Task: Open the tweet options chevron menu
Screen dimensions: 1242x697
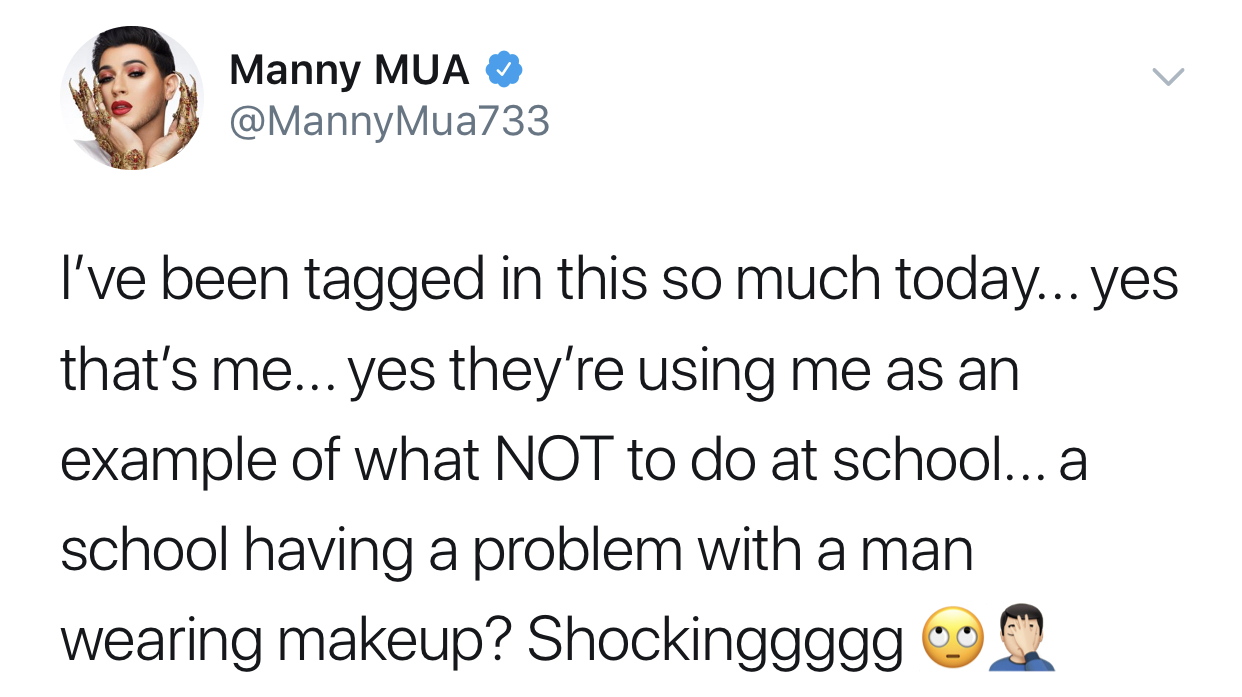Action: click(x=1167, y=77)
